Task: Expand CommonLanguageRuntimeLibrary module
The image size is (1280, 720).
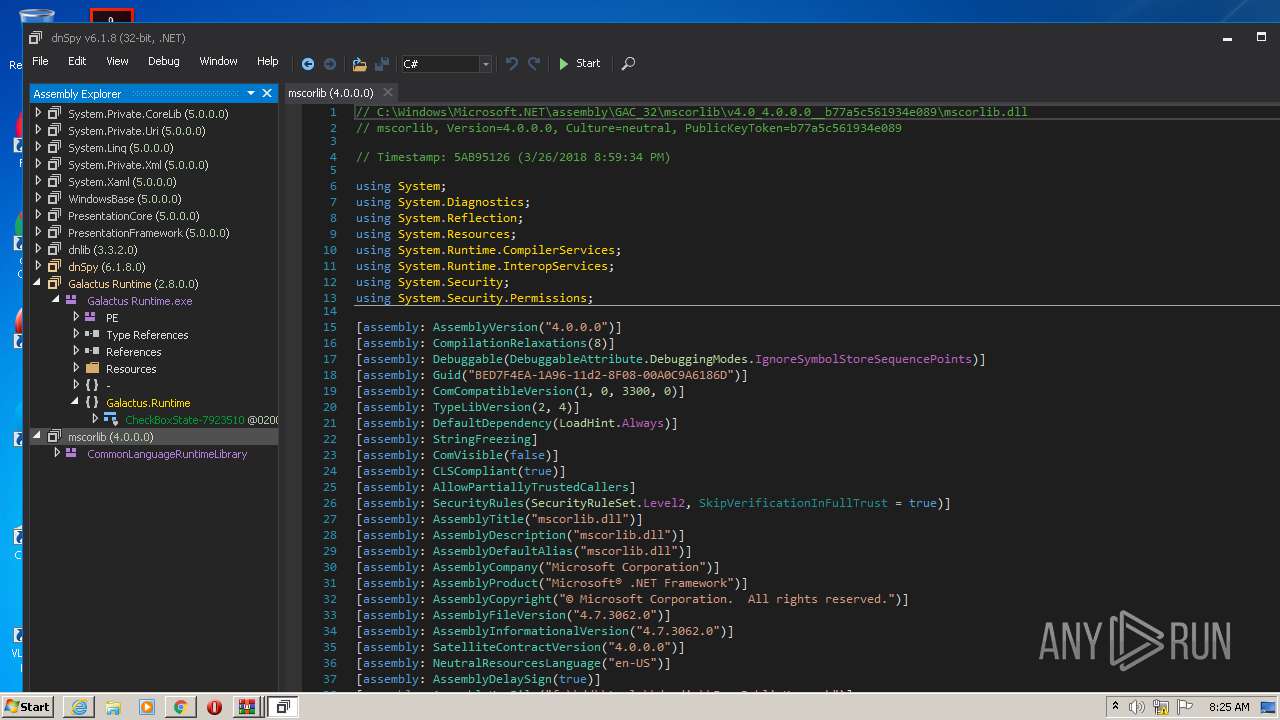Action: pos(57,453)
